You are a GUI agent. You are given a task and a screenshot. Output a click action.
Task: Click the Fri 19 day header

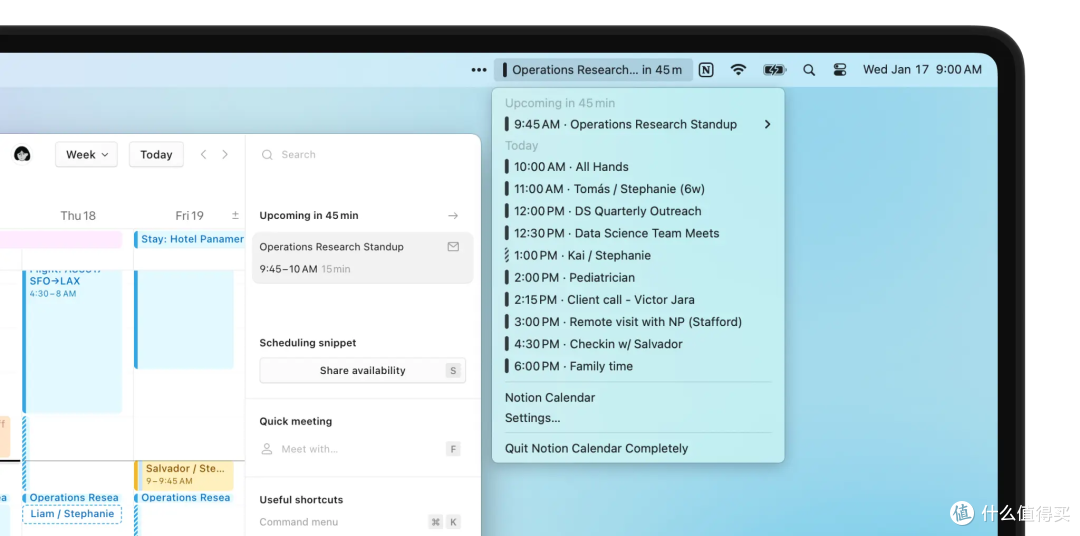tap(189, 216)
